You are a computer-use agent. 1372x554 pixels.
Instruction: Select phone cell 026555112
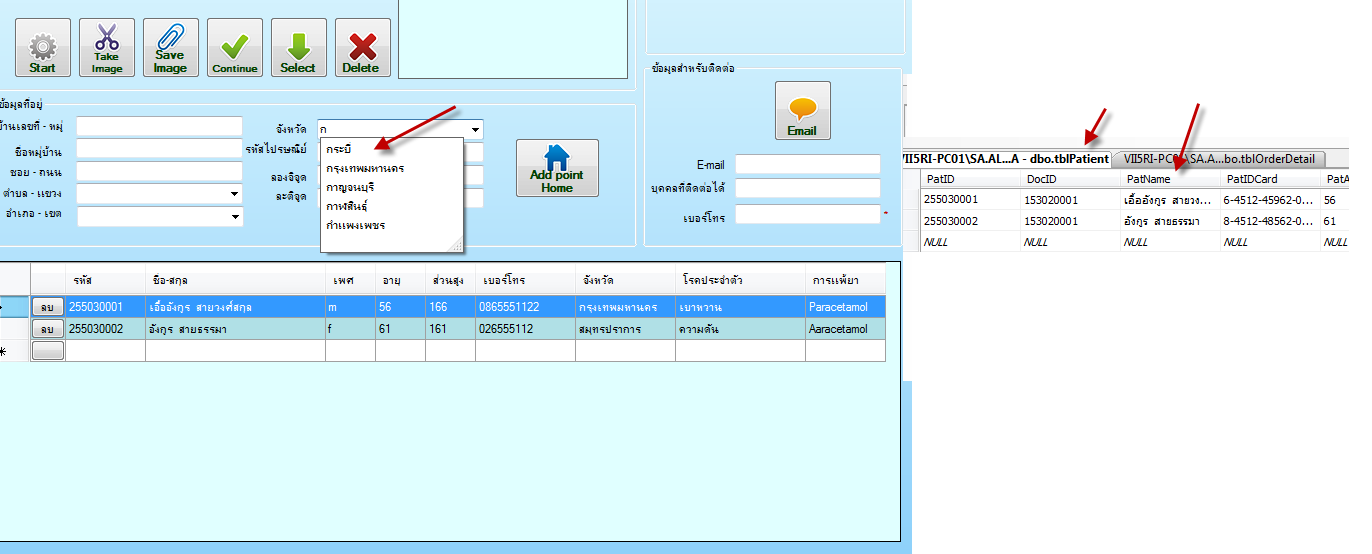coord(525,329)
